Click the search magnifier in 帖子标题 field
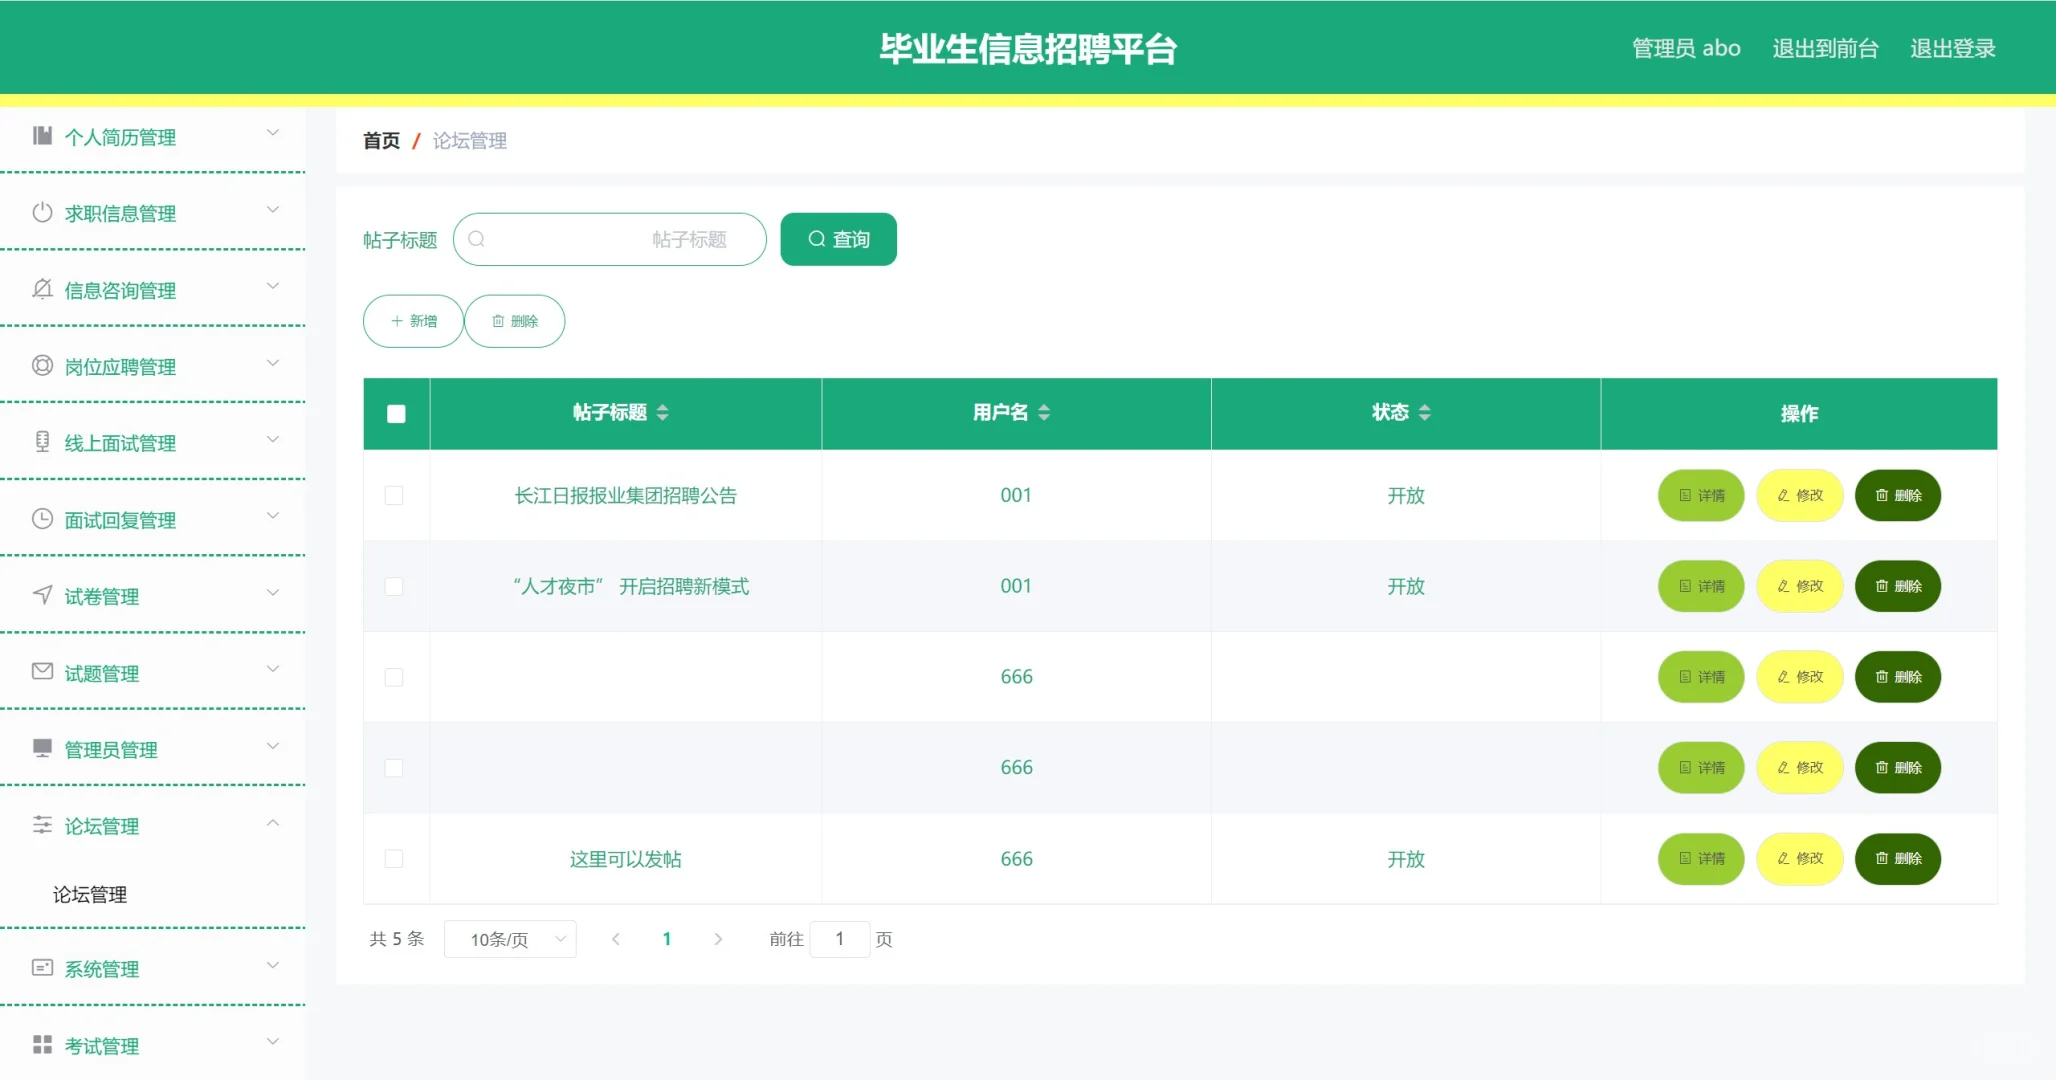The width and height of the screenshot is (2056, 1080). [x=477, y=239]
